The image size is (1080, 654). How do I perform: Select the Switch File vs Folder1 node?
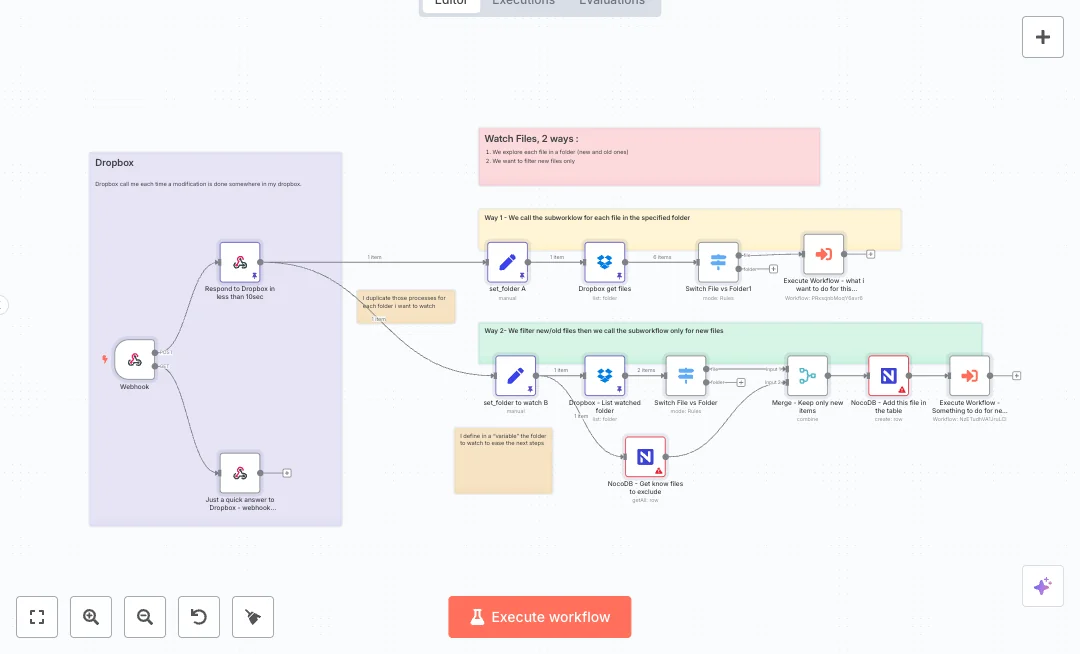718,262
